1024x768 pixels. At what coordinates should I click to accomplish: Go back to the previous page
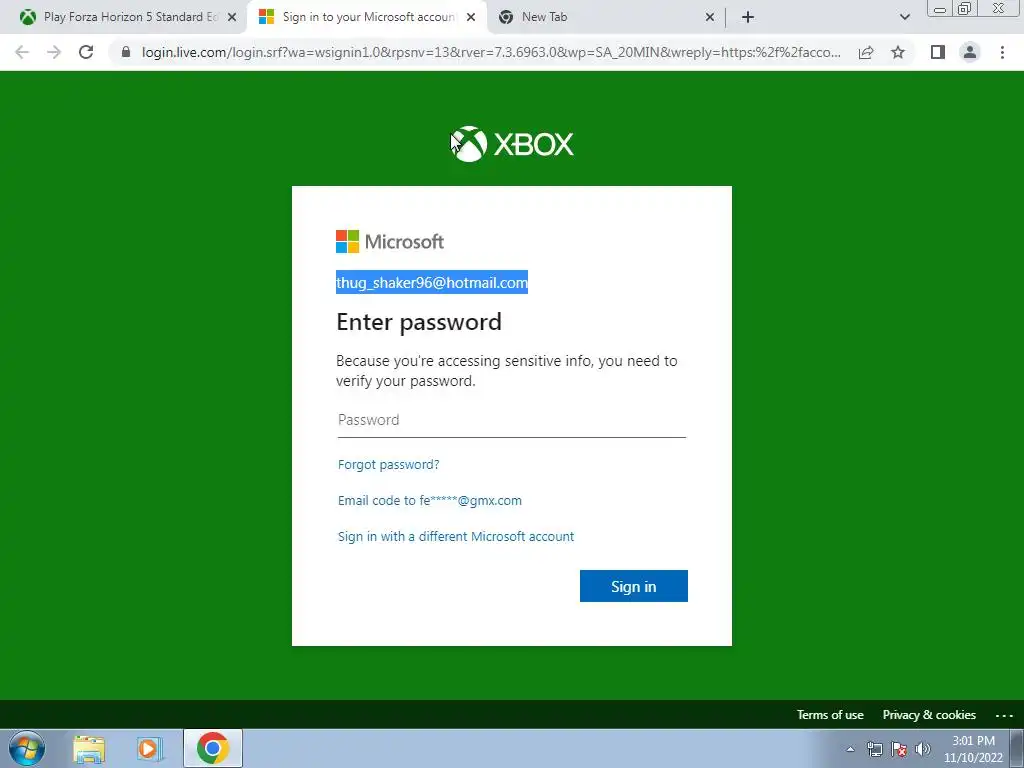coord(22,52)
